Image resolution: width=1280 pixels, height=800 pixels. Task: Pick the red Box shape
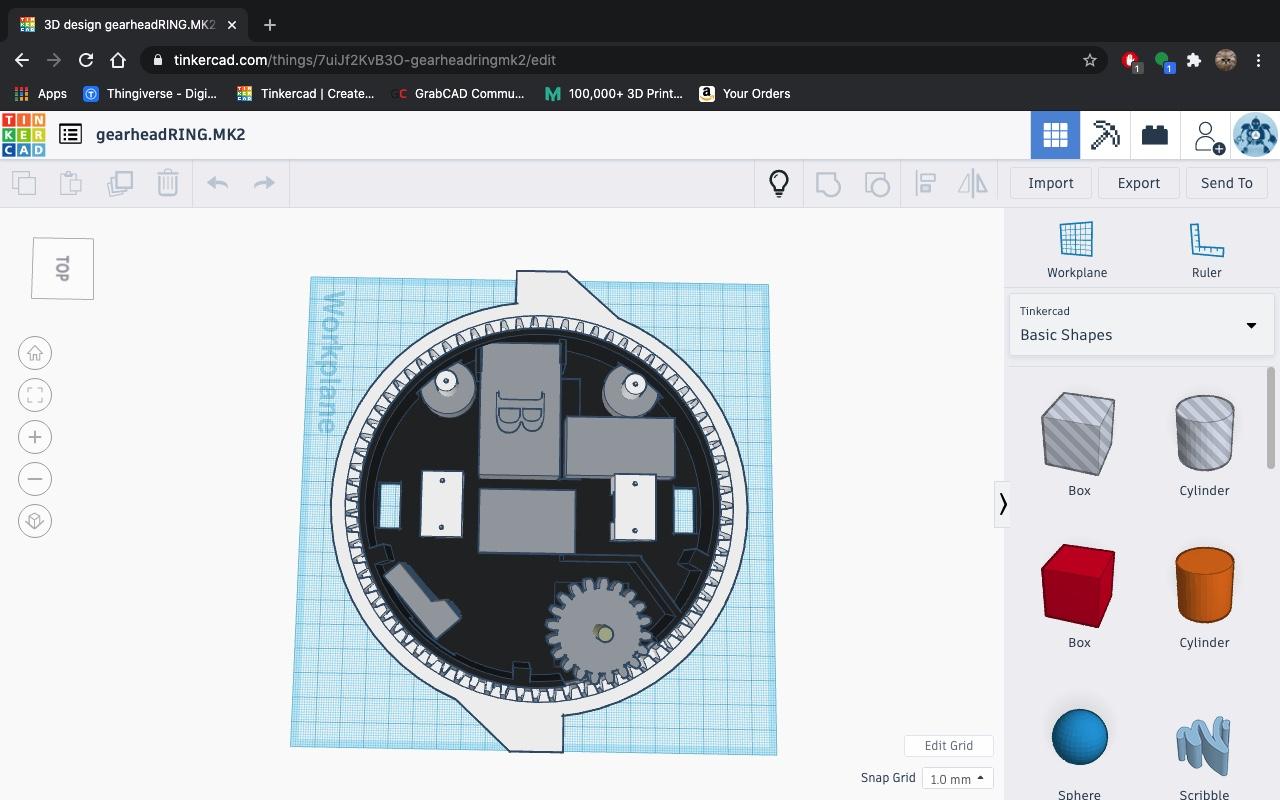click(x=1078, y=585)
